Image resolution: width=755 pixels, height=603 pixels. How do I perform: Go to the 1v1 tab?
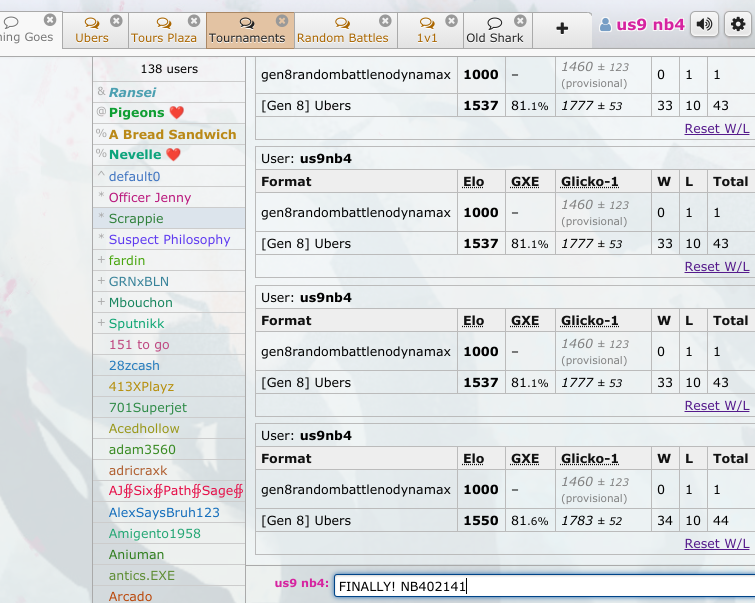(427, 31)
